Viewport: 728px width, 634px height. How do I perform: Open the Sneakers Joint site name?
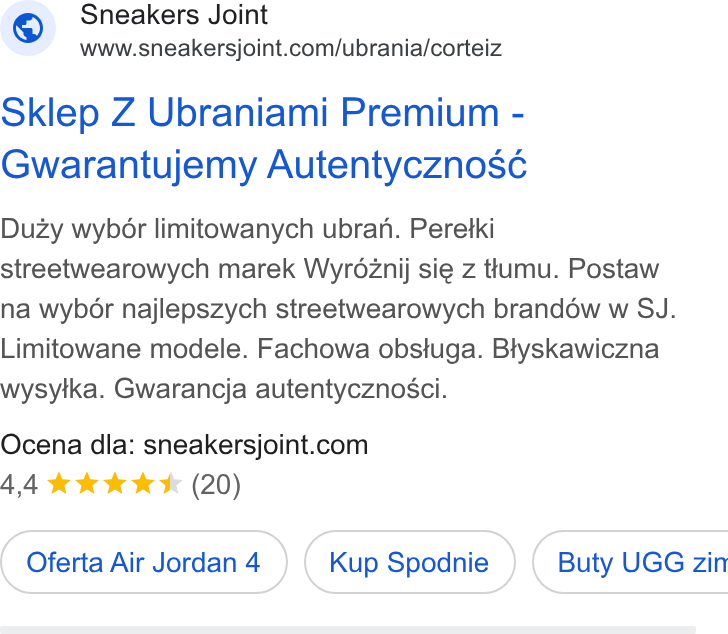coord(174,15)
